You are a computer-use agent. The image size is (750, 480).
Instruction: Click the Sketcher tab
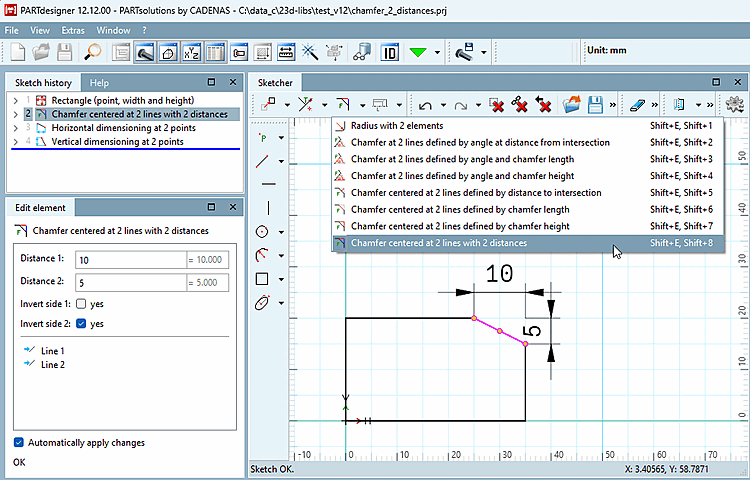click(x=275, y=83)
